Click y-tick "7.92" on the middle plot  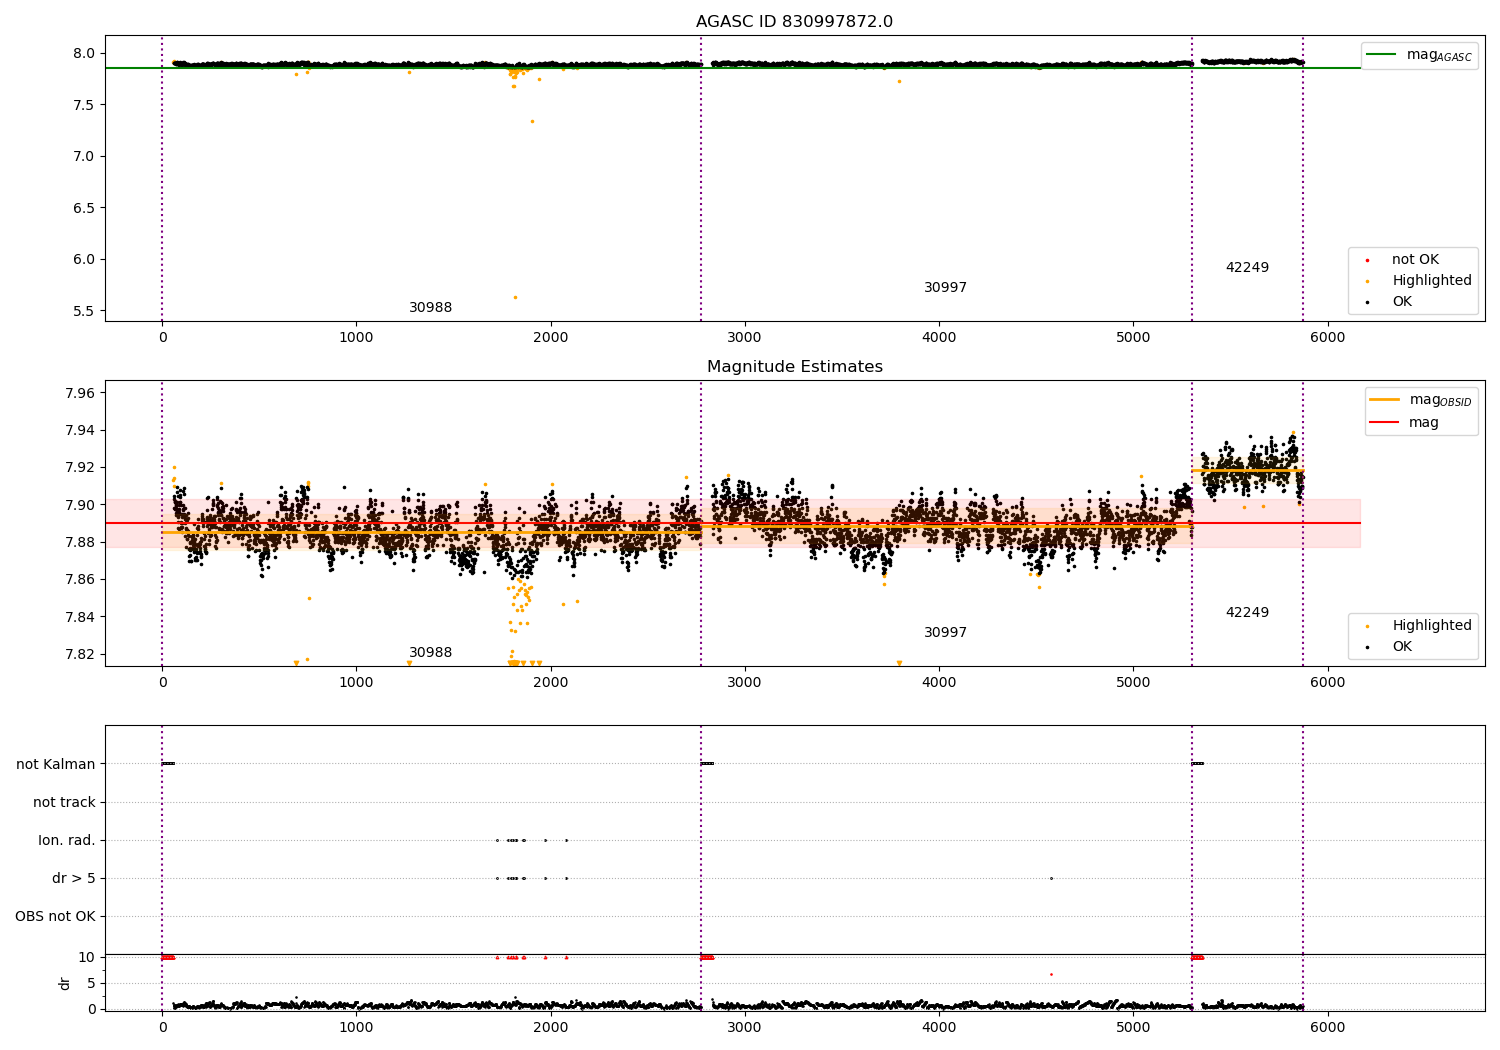[79, 468]
